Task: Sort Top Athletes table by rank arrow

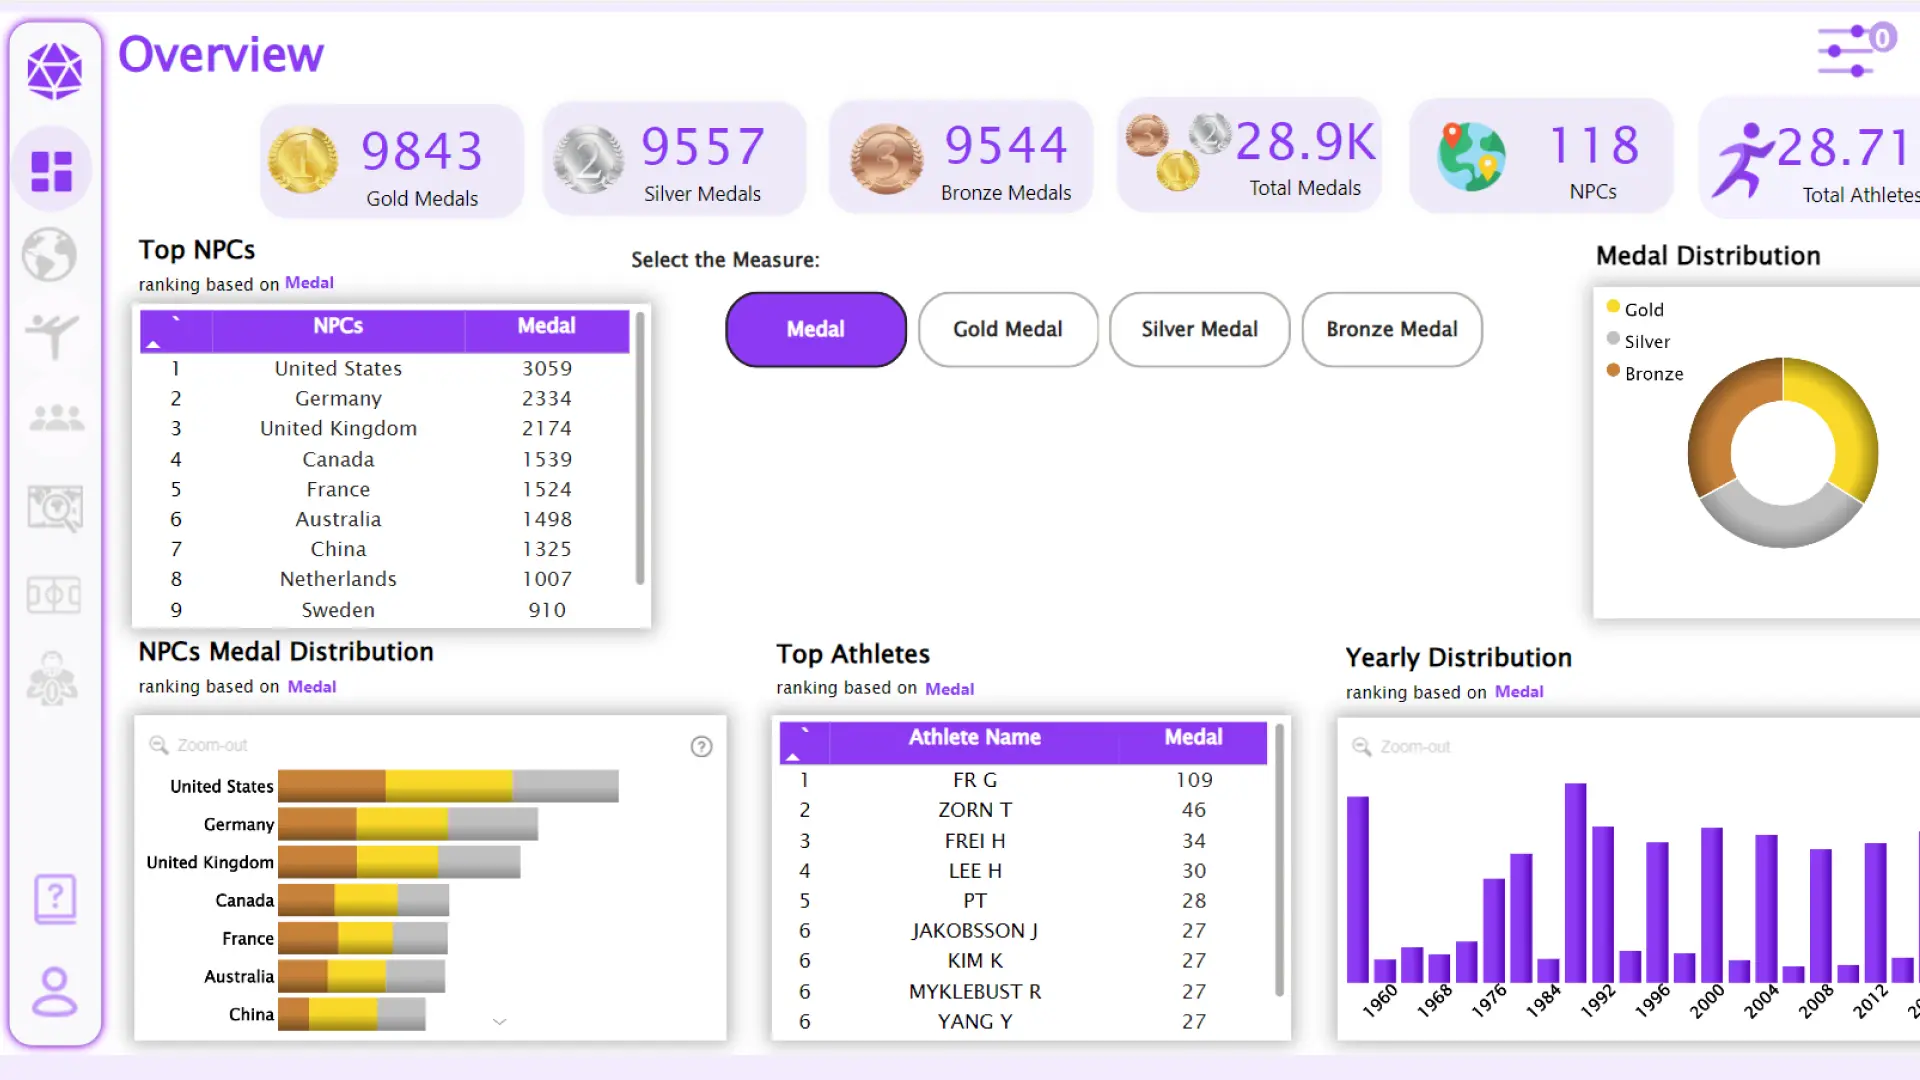Action: (x=793, y=757)
